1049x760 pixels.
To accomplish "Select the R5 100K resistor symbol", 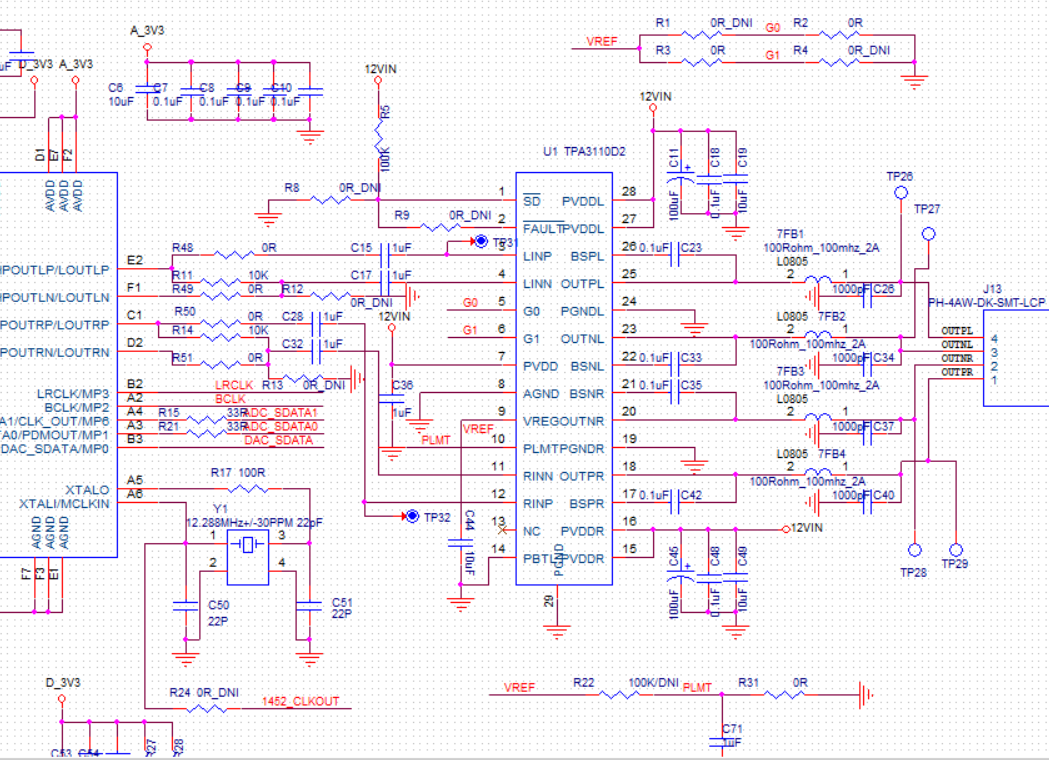I will 379,138.
